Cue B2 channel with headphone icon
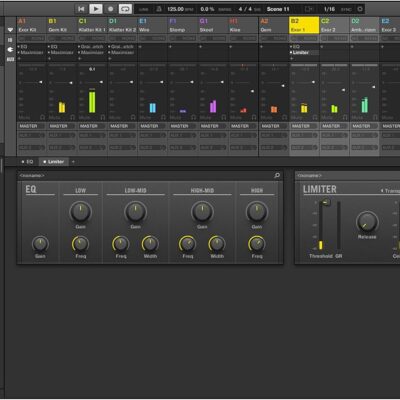Screen dimensions: 400x400 (x=315, y=117)
